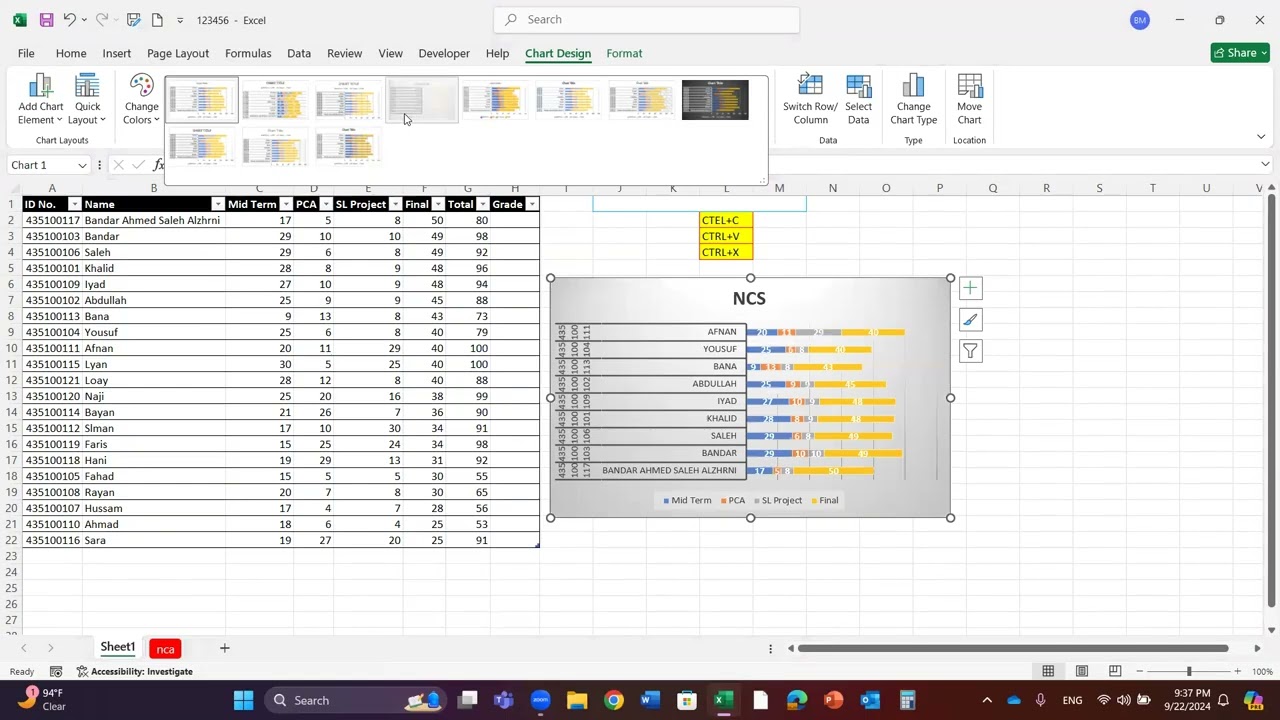The height and width of the screenshot is (720, 1280).
Task: Click the Share button
Action: tap(1240, 53)
